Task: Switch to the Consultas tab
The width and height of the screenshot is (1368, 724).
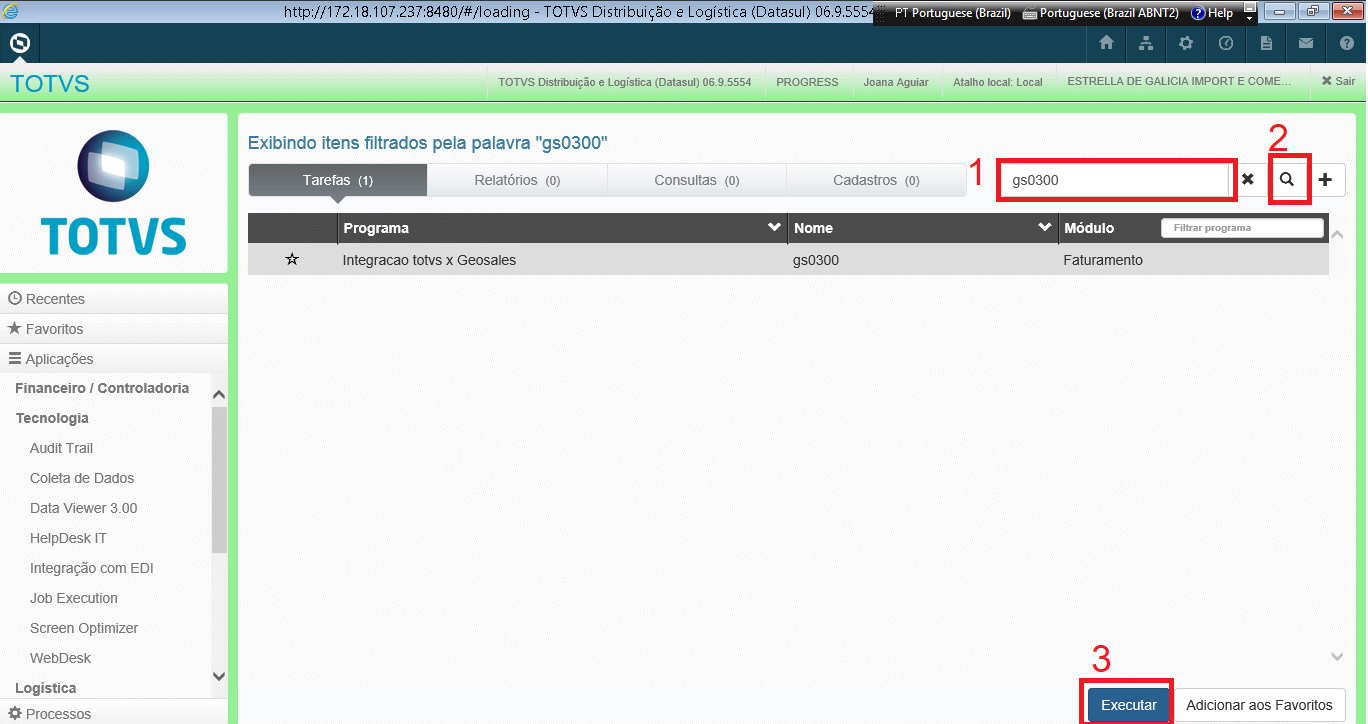Action: tap(697, 180)
